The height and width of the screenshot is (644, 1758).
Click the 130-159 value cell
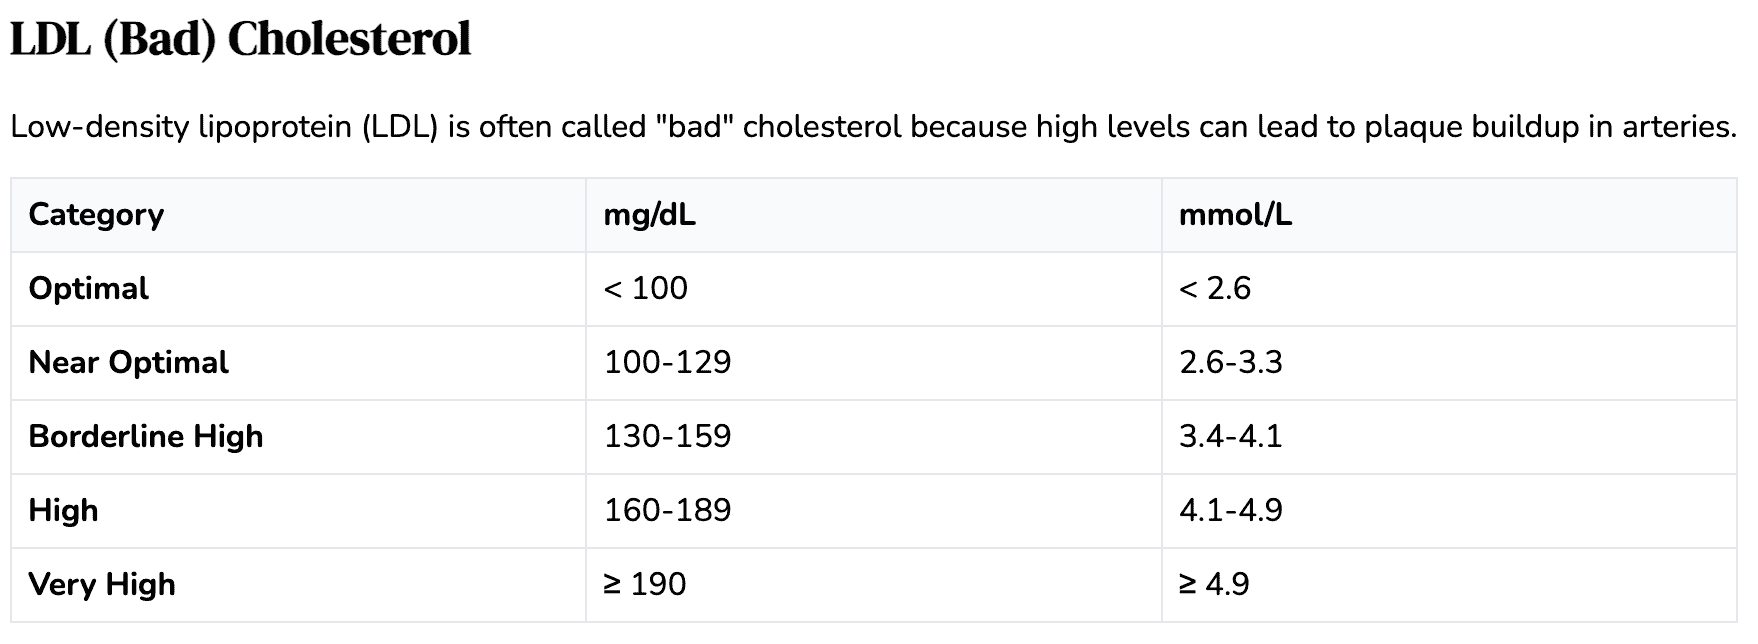pos(667,437)
